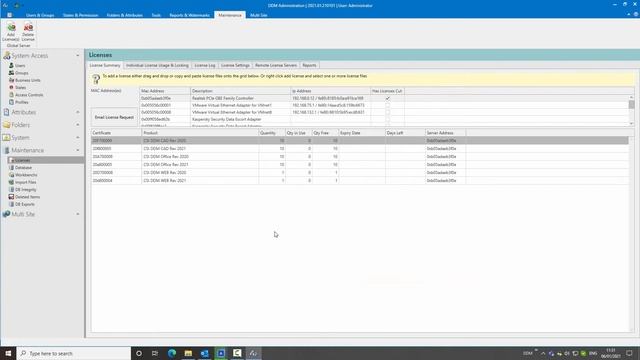Sort licenses by Quantity column
This screenshot has height=360, width=640.
pos(272,133)
